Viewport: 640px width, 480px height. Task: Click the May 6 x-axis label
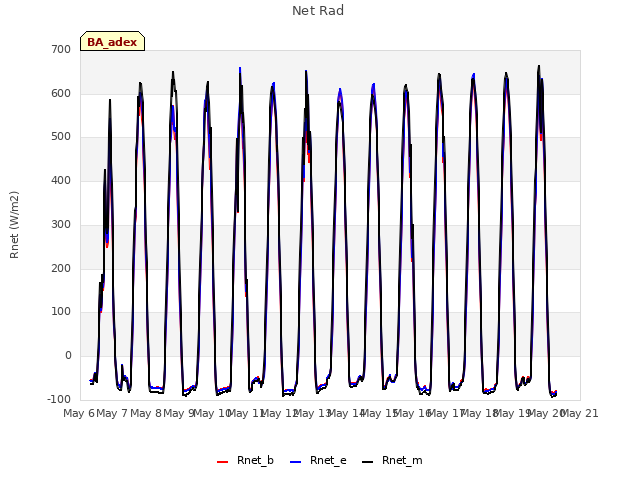(x=79, y=413)
